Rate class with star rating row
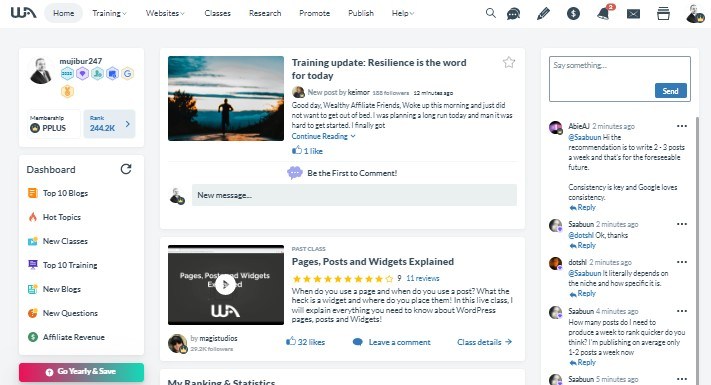Viewport: 711px width, 385px height. coord(343,278)
